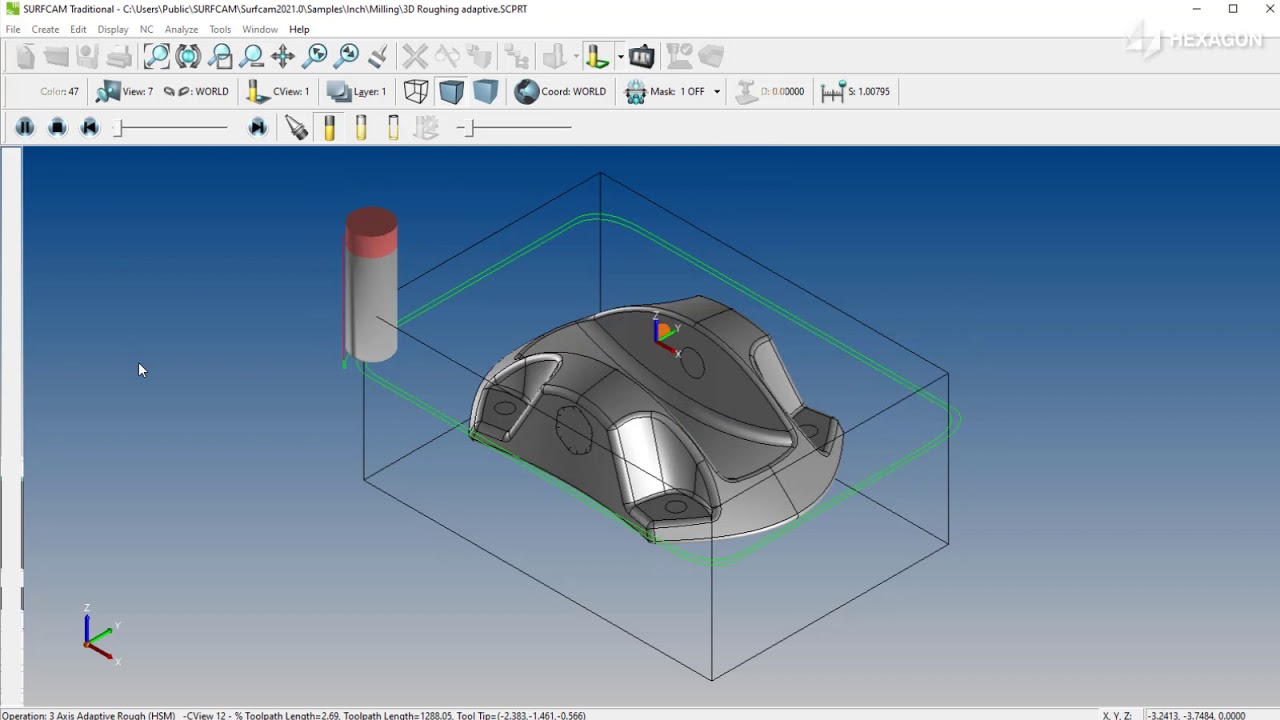Toggle the tool holder display icon
Screen dimensions: 1280x720
point(296,127)
